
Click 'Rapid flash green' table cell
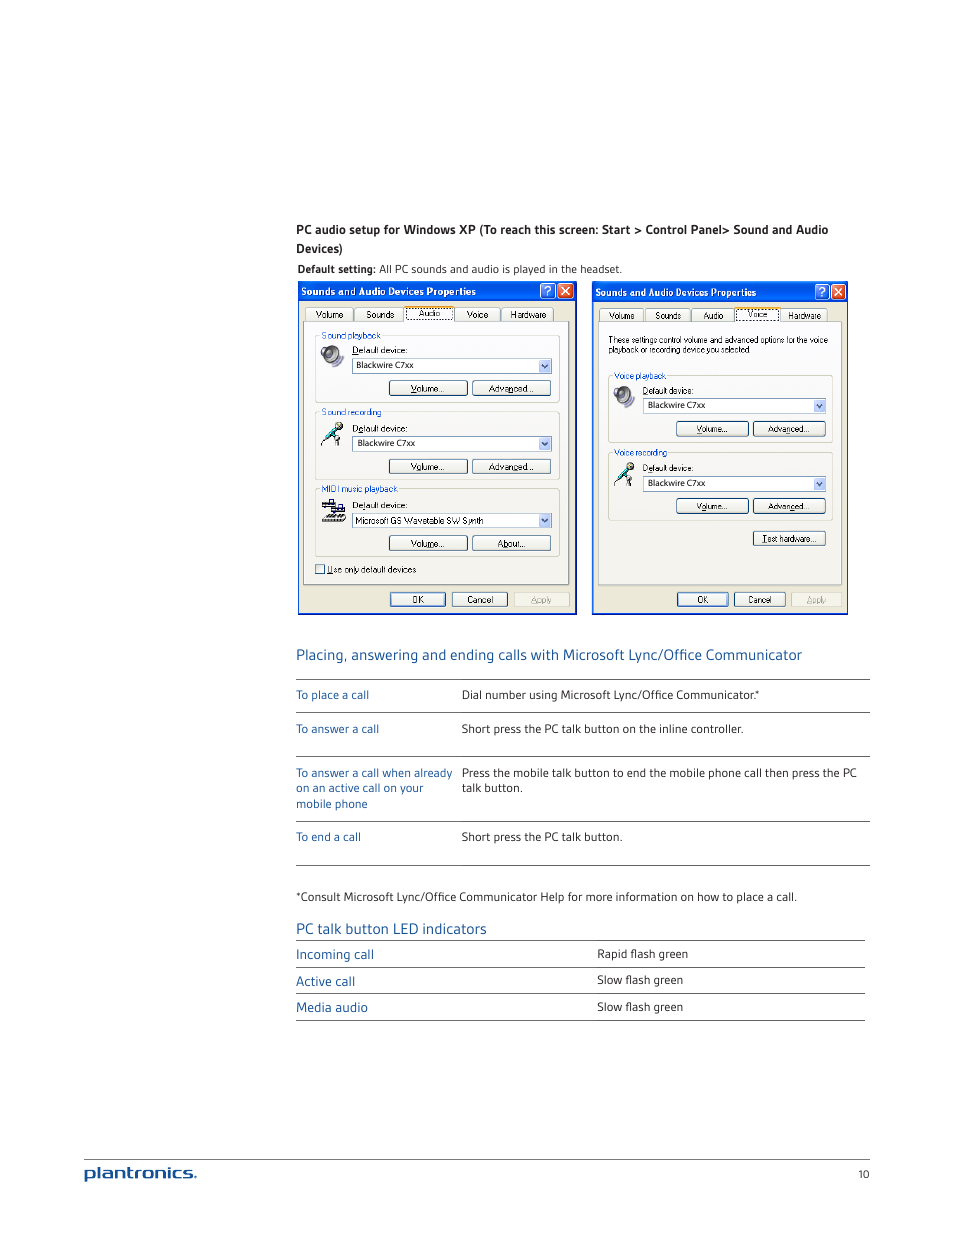(642, 954)
